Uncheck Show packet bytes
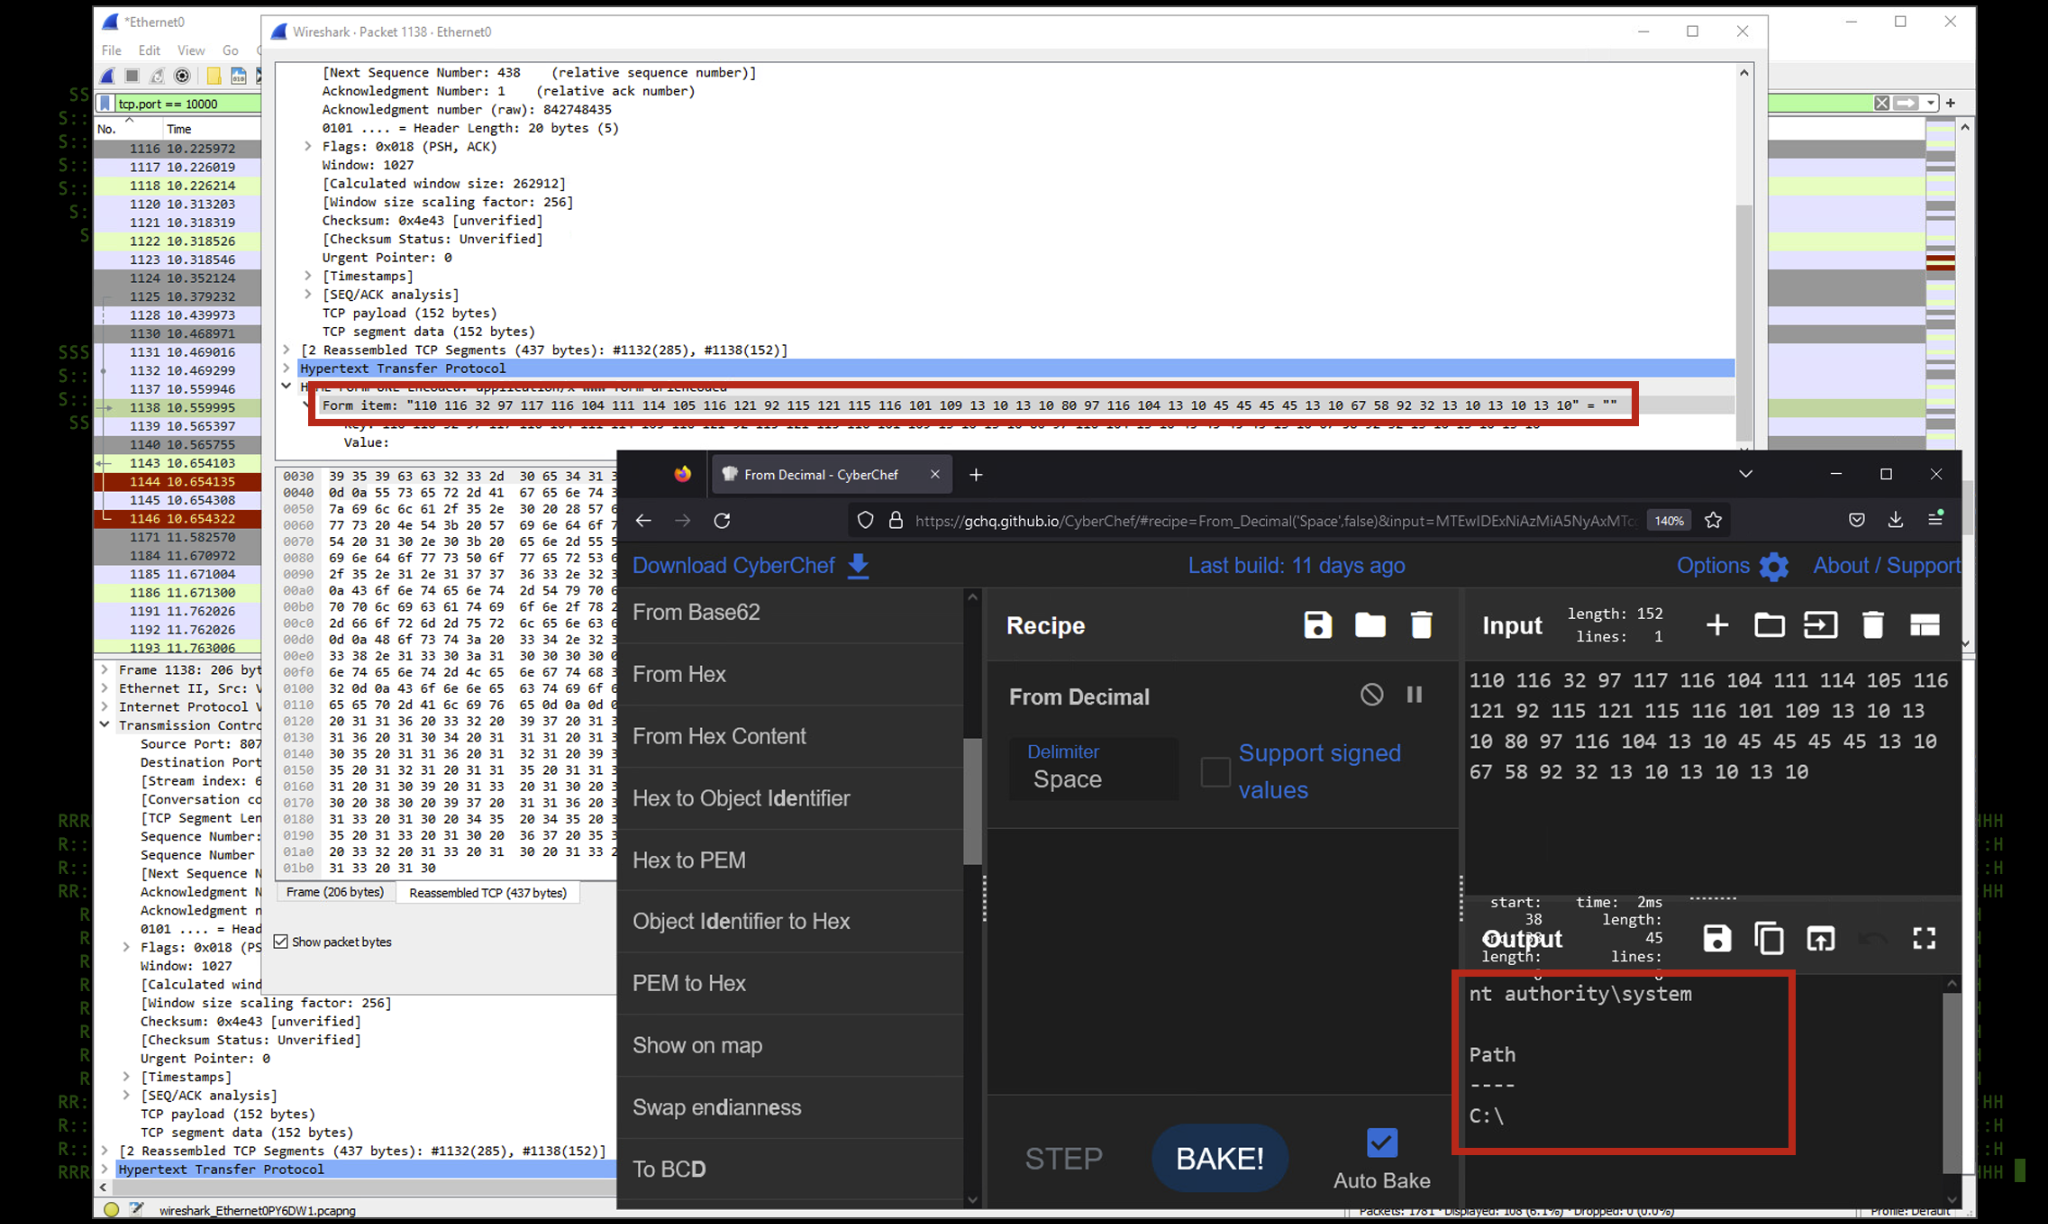The image size is (2048, 1224). [x=281, y=941]
